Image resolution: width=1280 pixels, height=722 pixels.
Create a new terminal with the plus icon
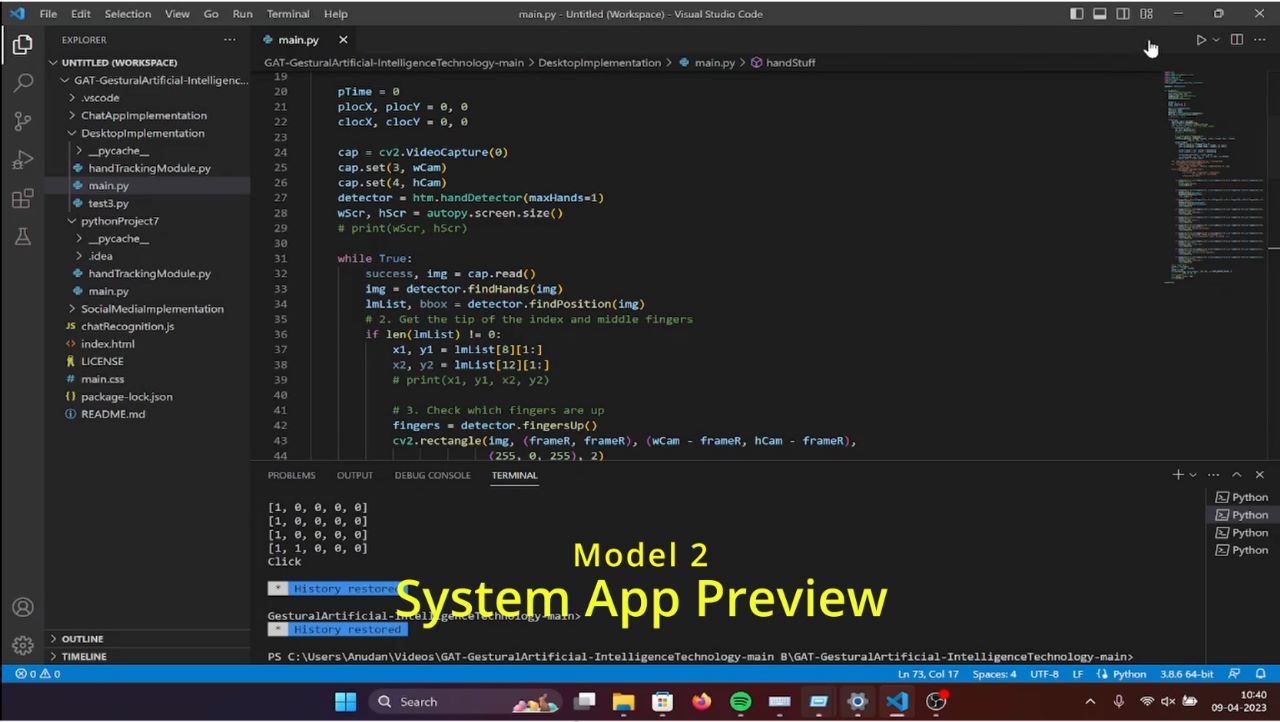click(x=1178, y=475)
